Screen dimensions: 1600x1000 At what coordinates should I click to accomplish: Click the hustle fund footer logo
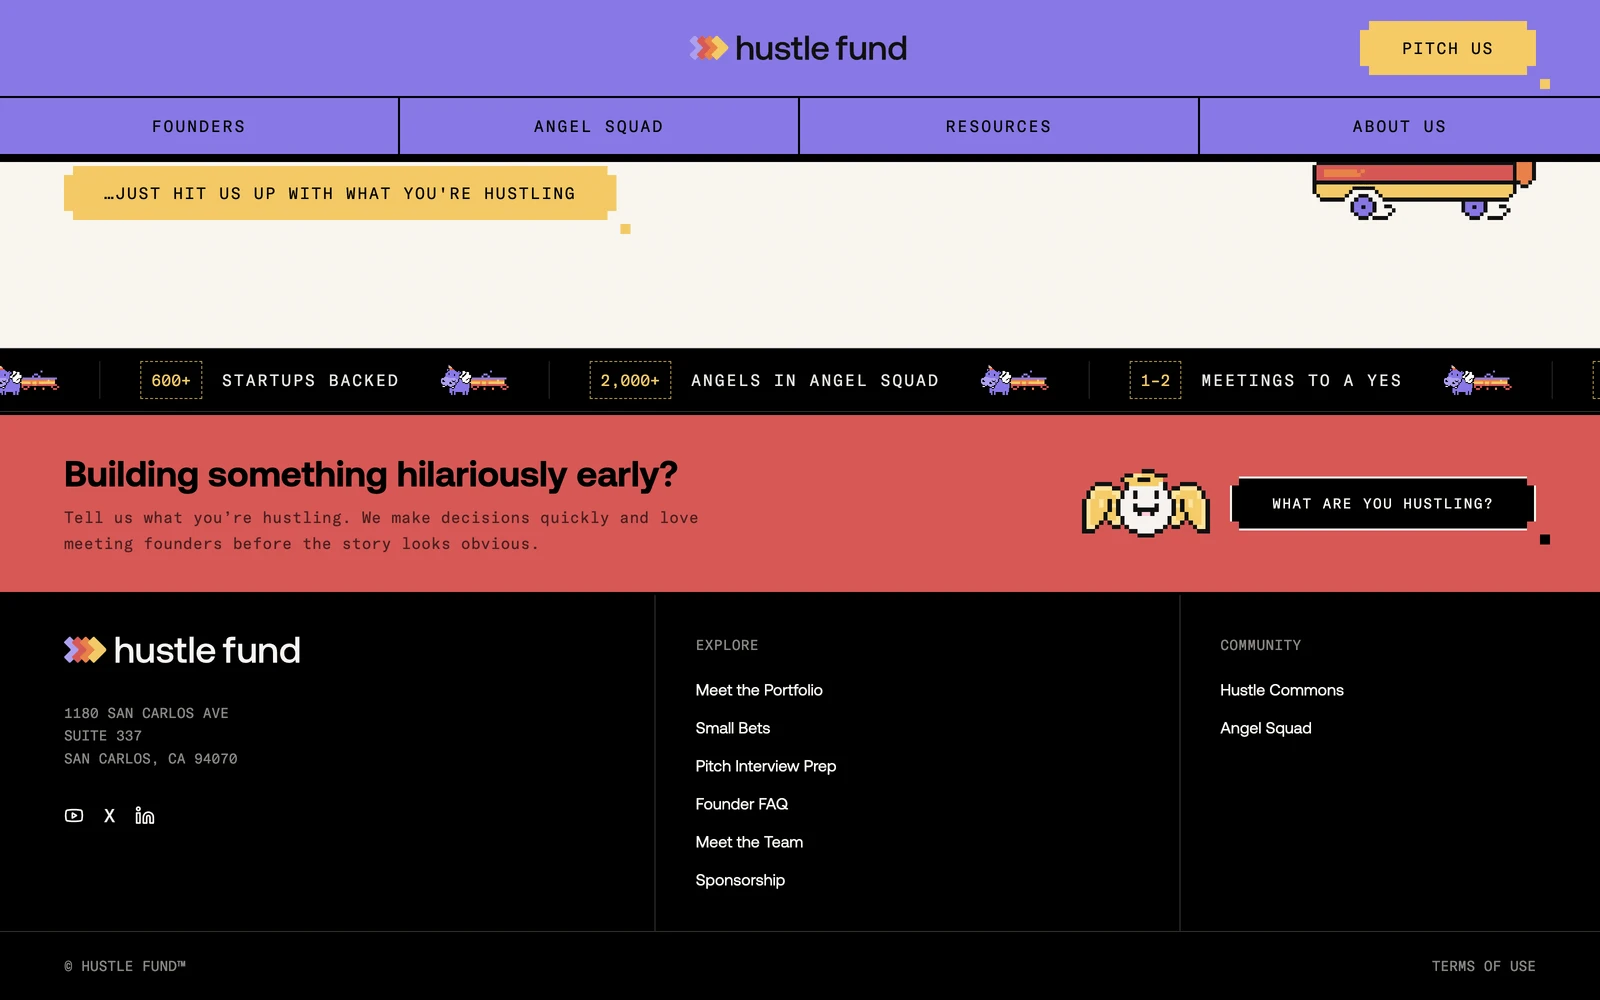pos(182,650)
